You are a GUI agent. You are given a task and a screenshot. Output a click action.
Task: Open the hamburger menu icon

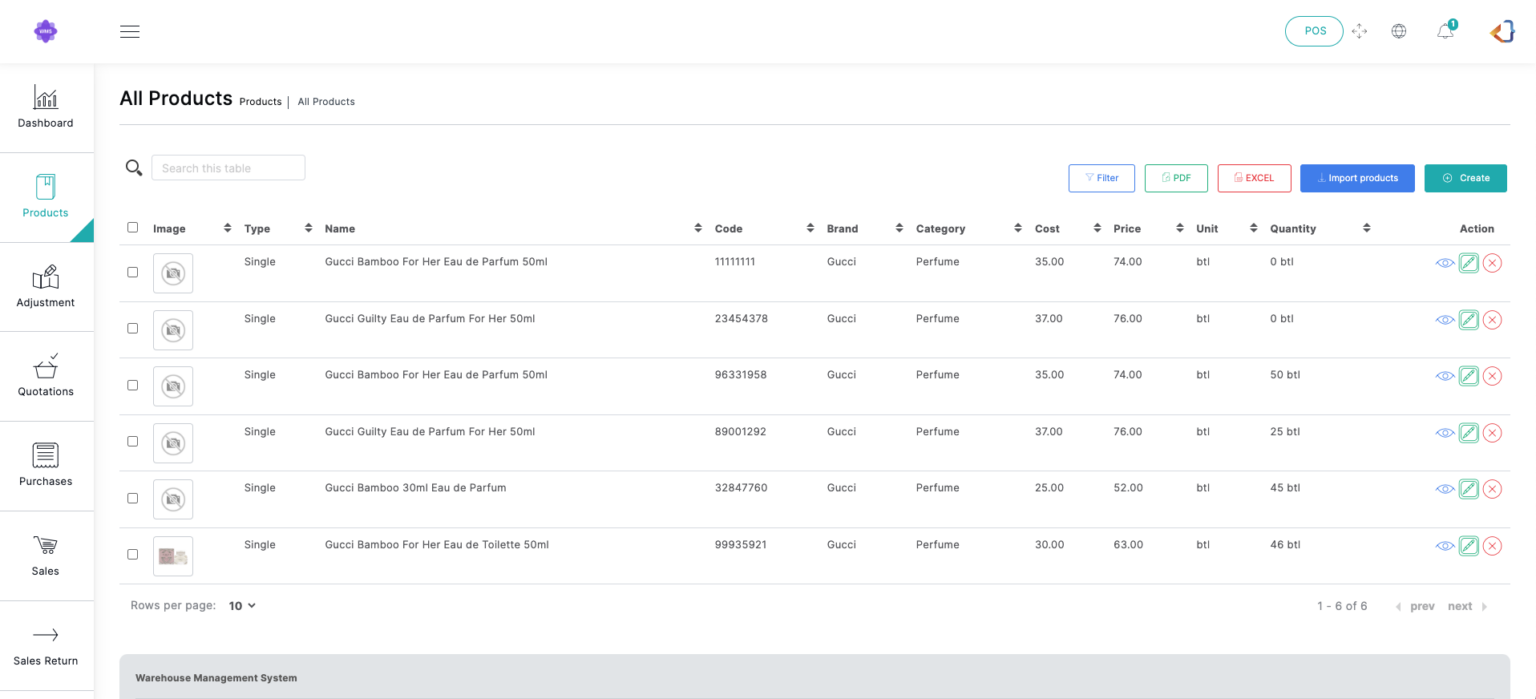pyautogui.click(x=129, y=31)
